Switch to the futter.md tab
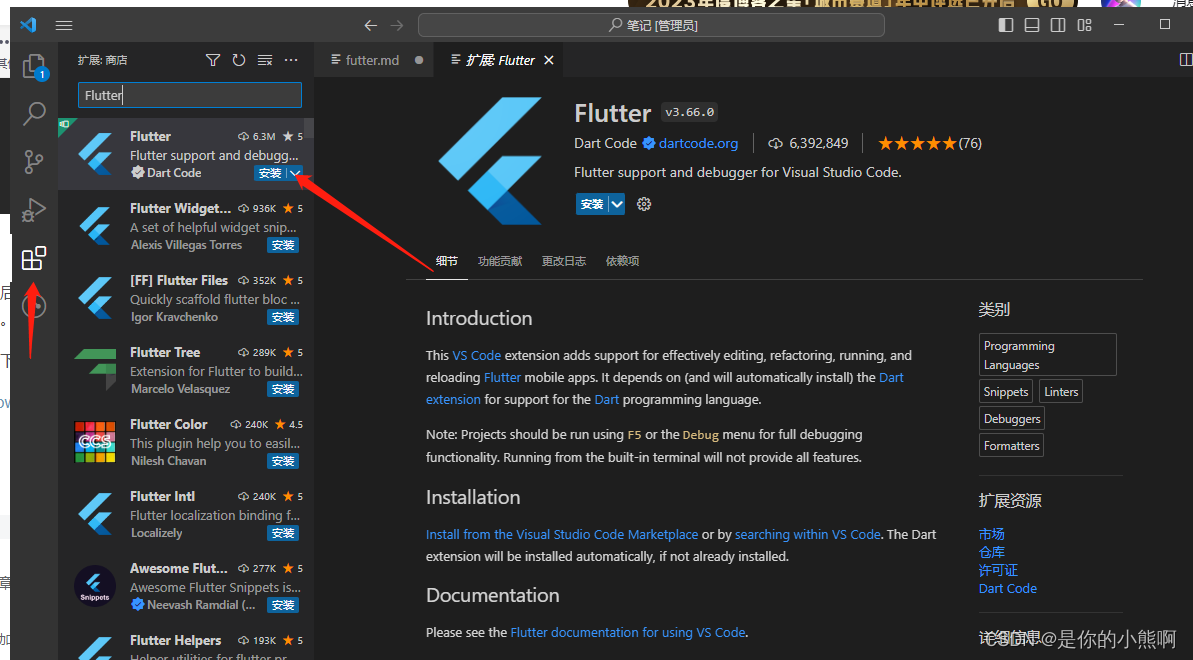The width and height of the screenshot is (1193, 660). click(x=372, y=60)
